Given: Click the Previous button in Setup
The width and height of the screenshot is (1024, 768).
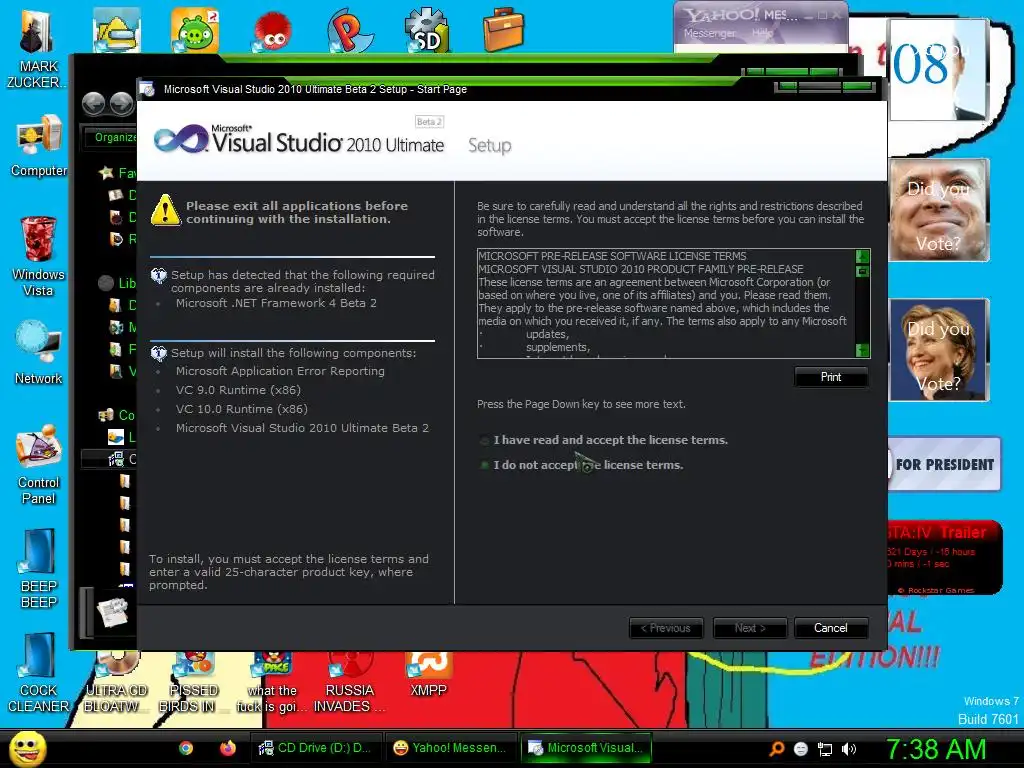Looking at the screenshot, I should 665,628.
